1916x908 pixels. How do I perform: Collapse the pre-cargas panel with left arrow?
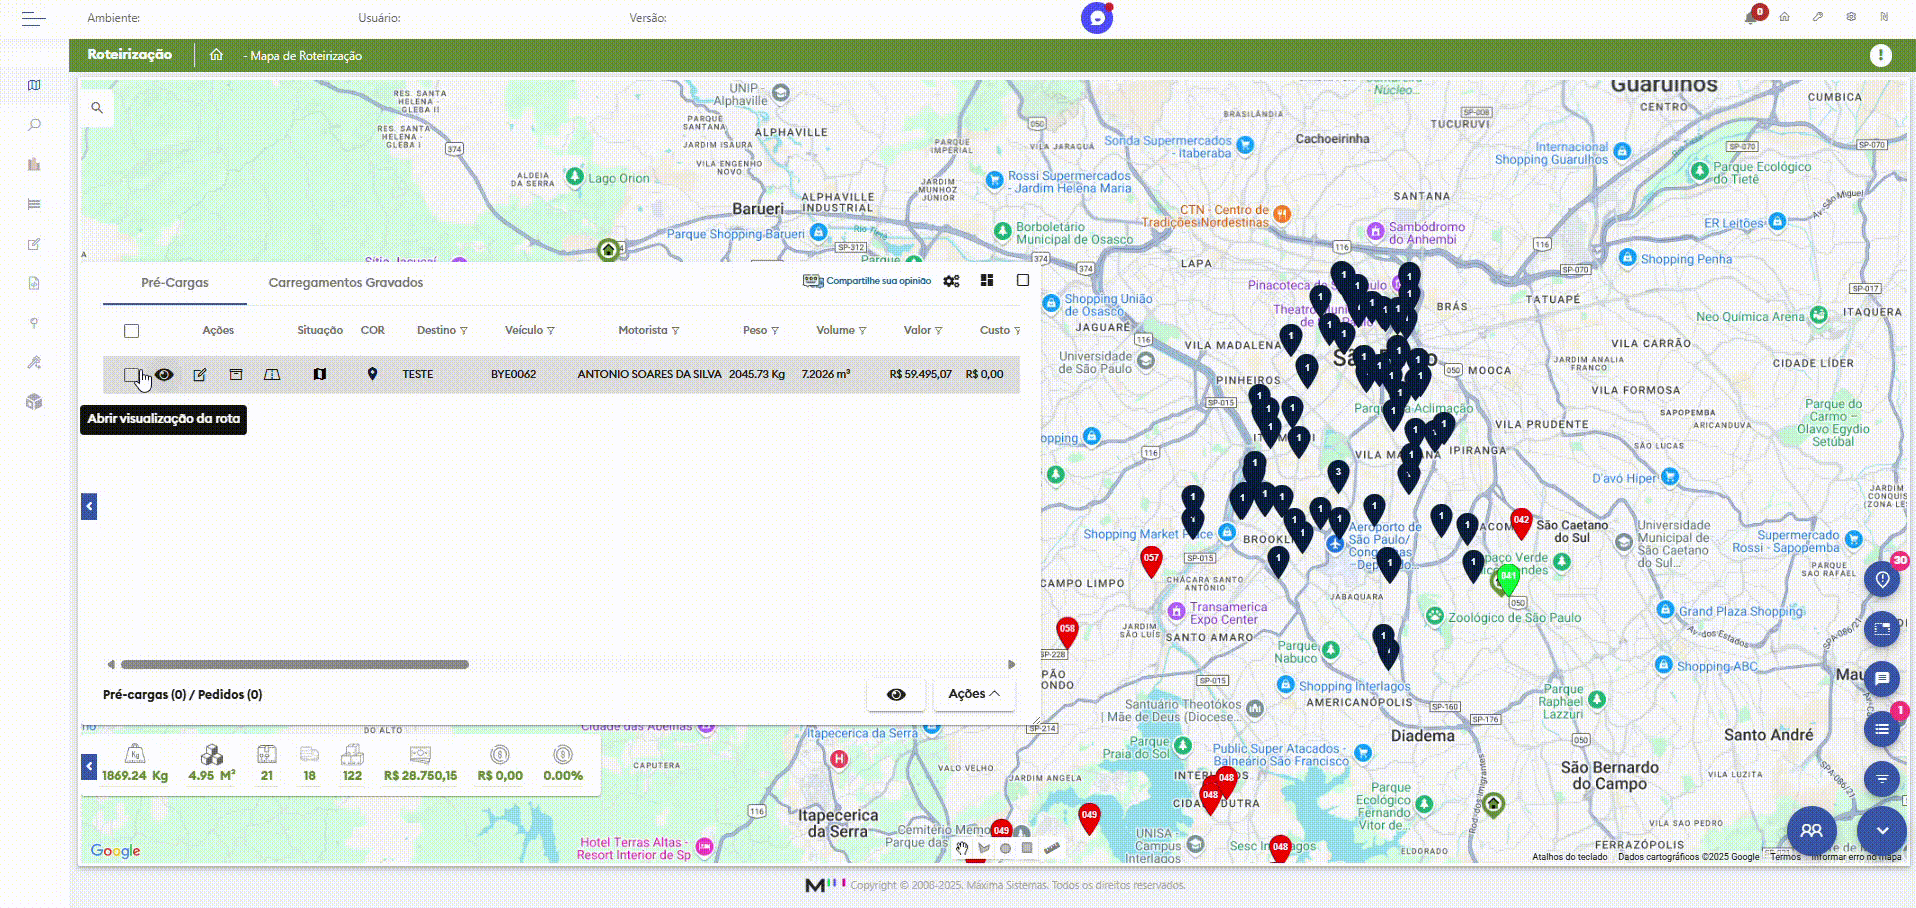tap(89, 506)
